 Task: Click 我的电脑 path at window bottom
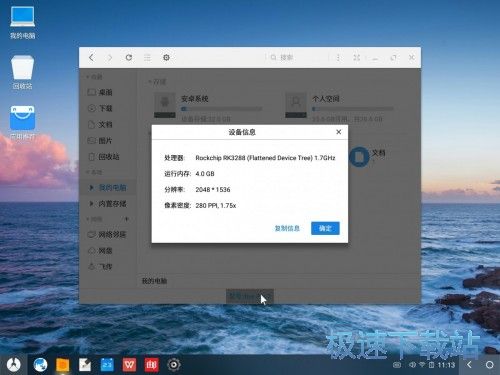click(x=155, y=281)
